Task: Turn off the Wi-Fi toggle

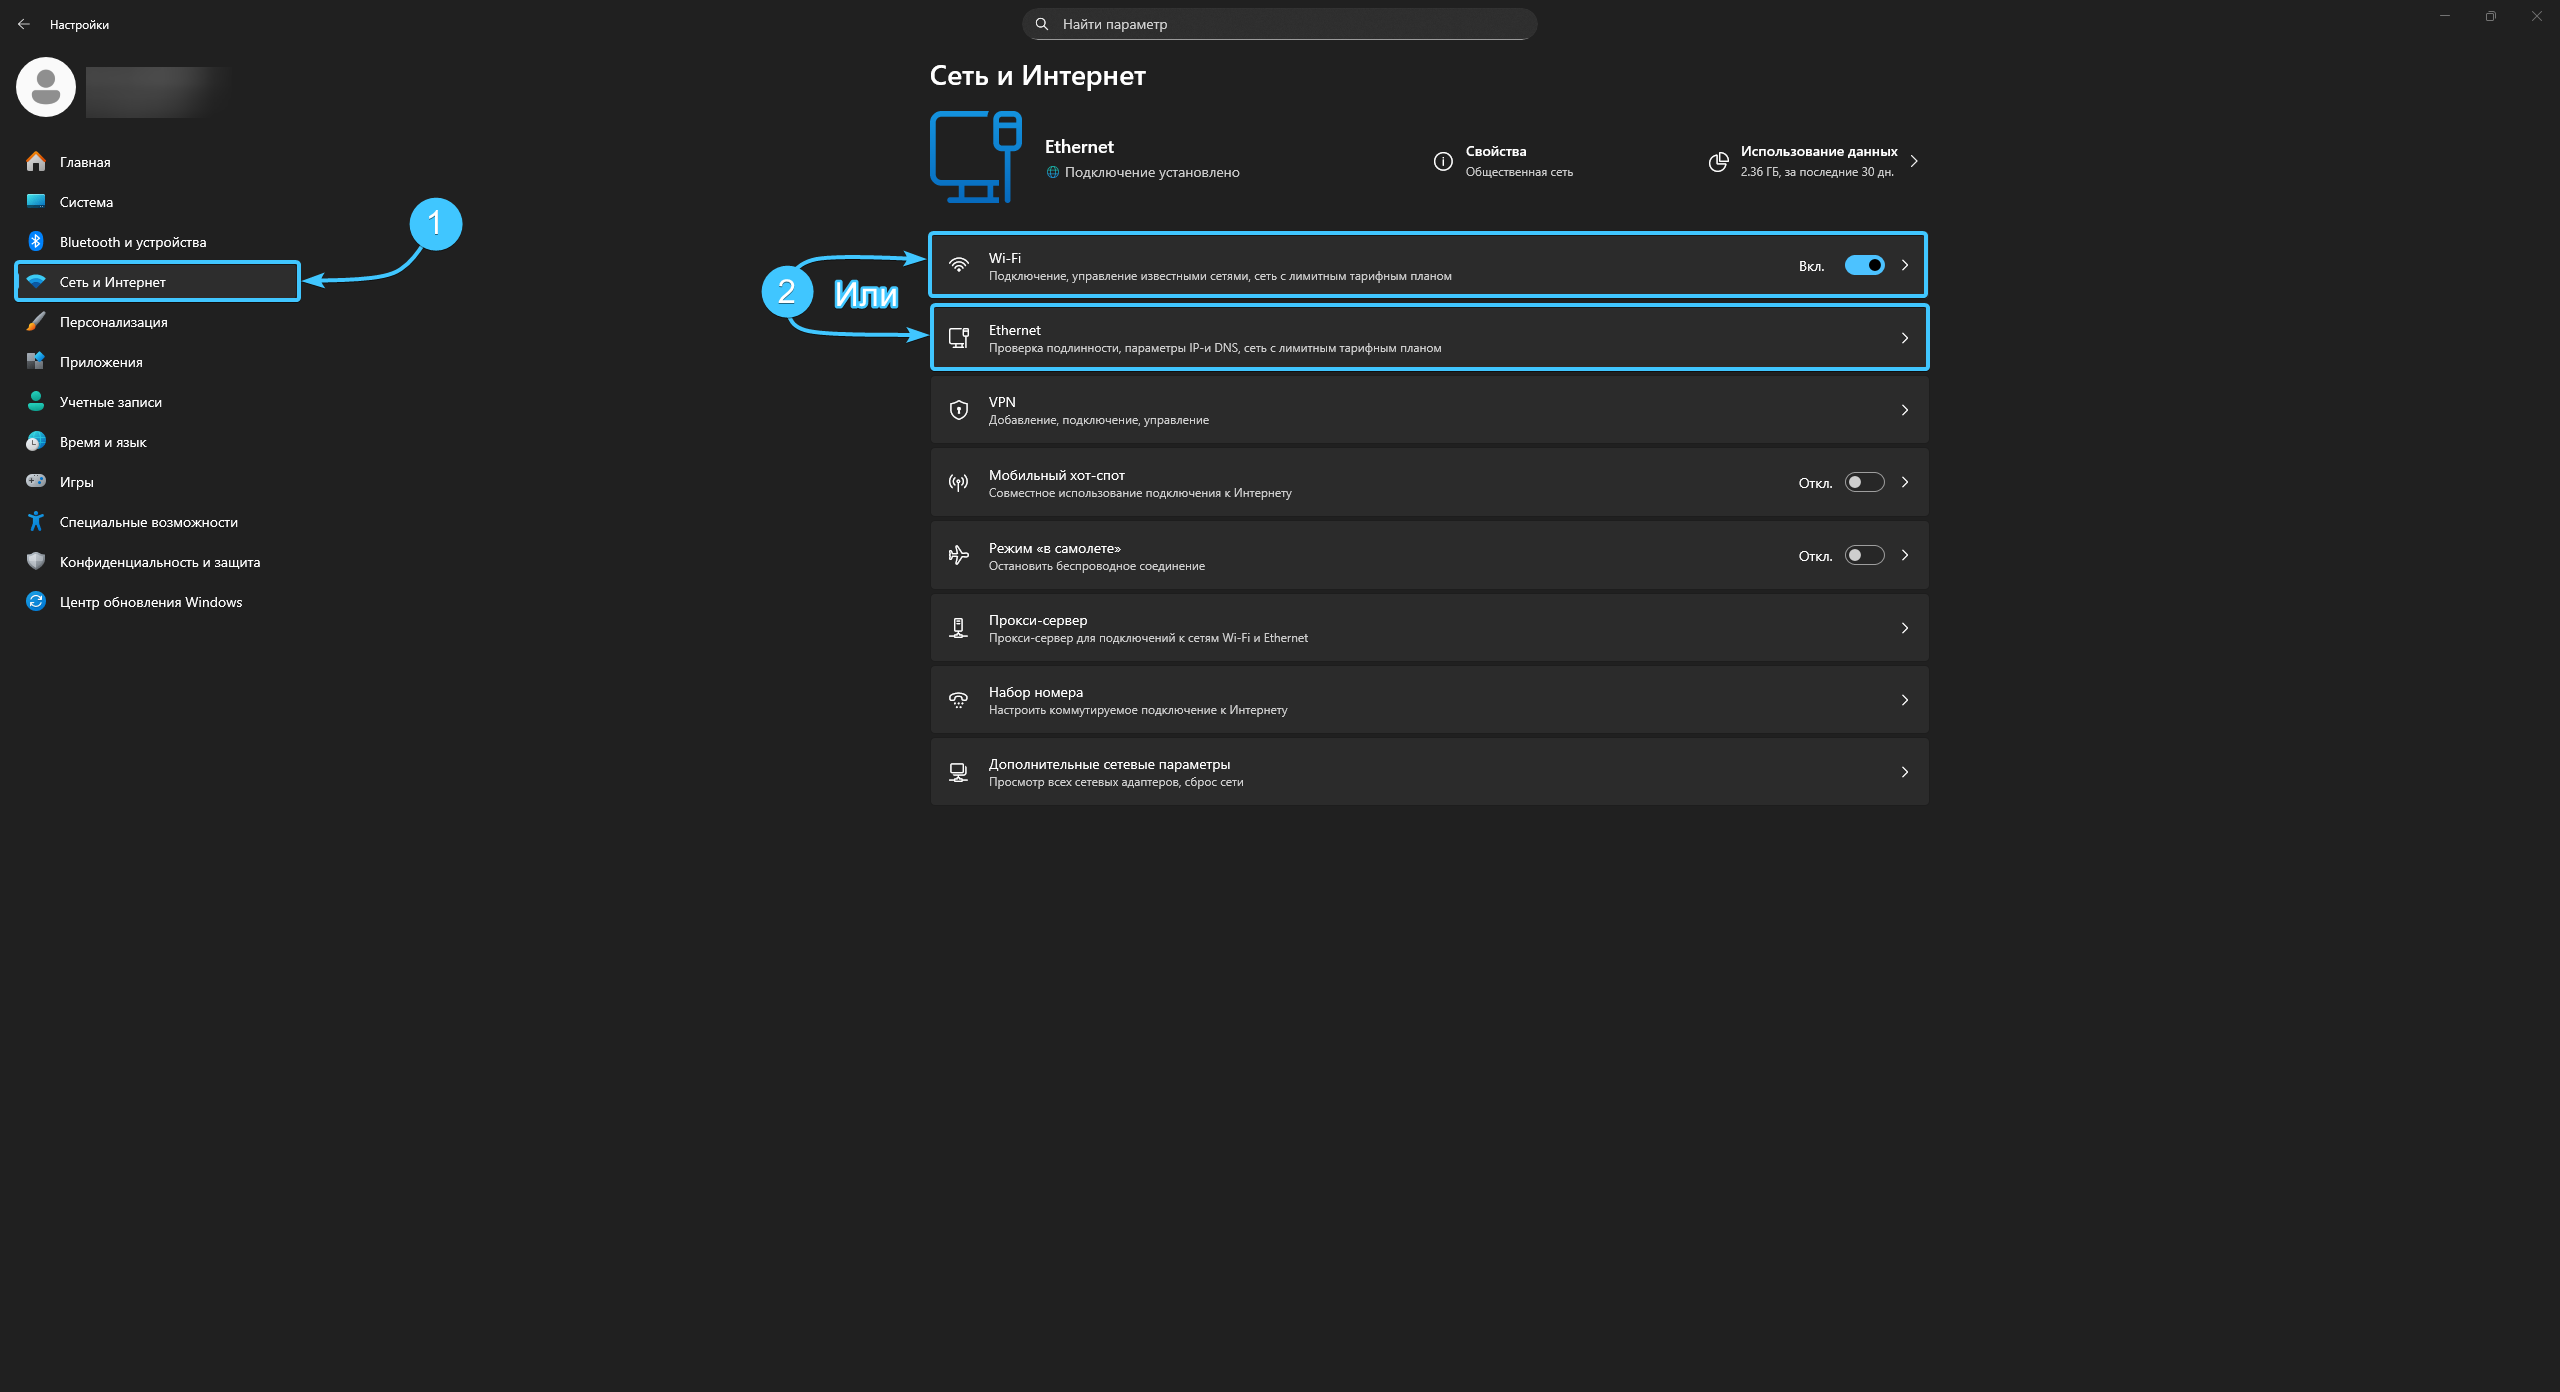Action: click(1864, 265)
